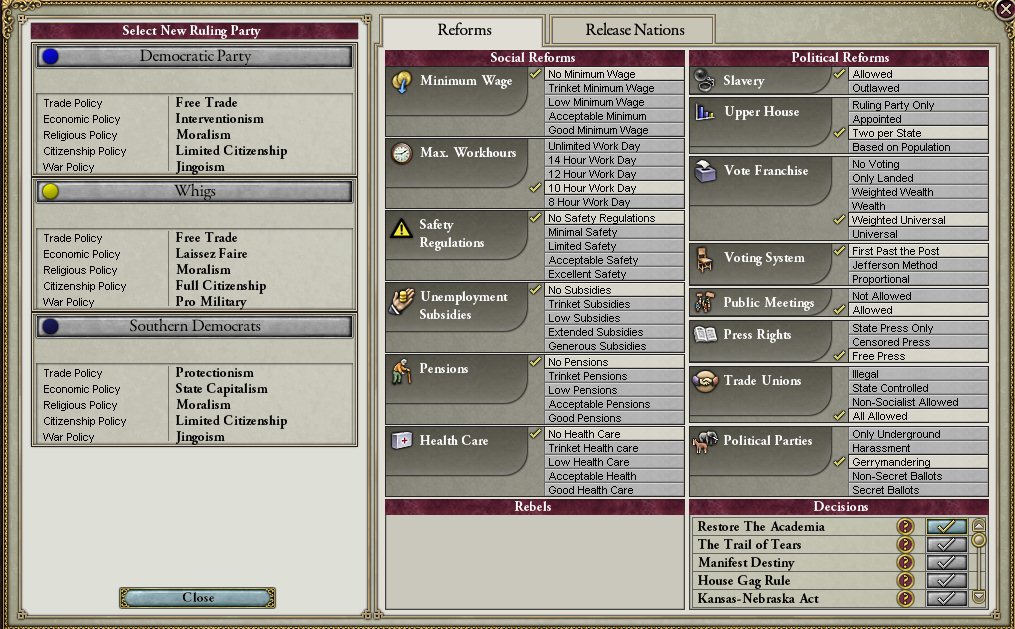The image size is (1015, 629).
Task: Click the Health Care first-aid kit icon
Action: (x=402, y=441)
